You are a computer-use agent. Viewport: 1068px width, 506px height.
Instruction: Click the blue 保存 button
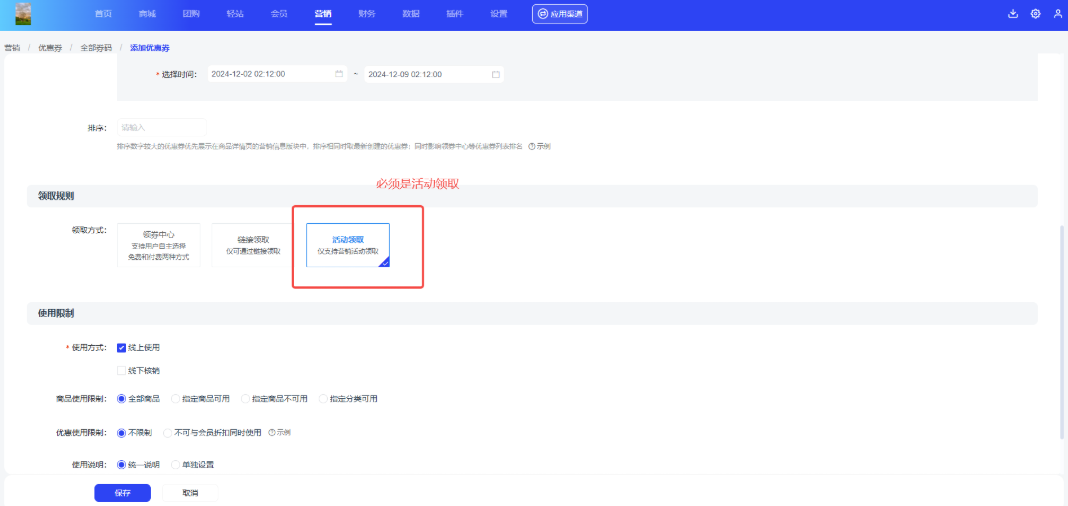(122, 493)
